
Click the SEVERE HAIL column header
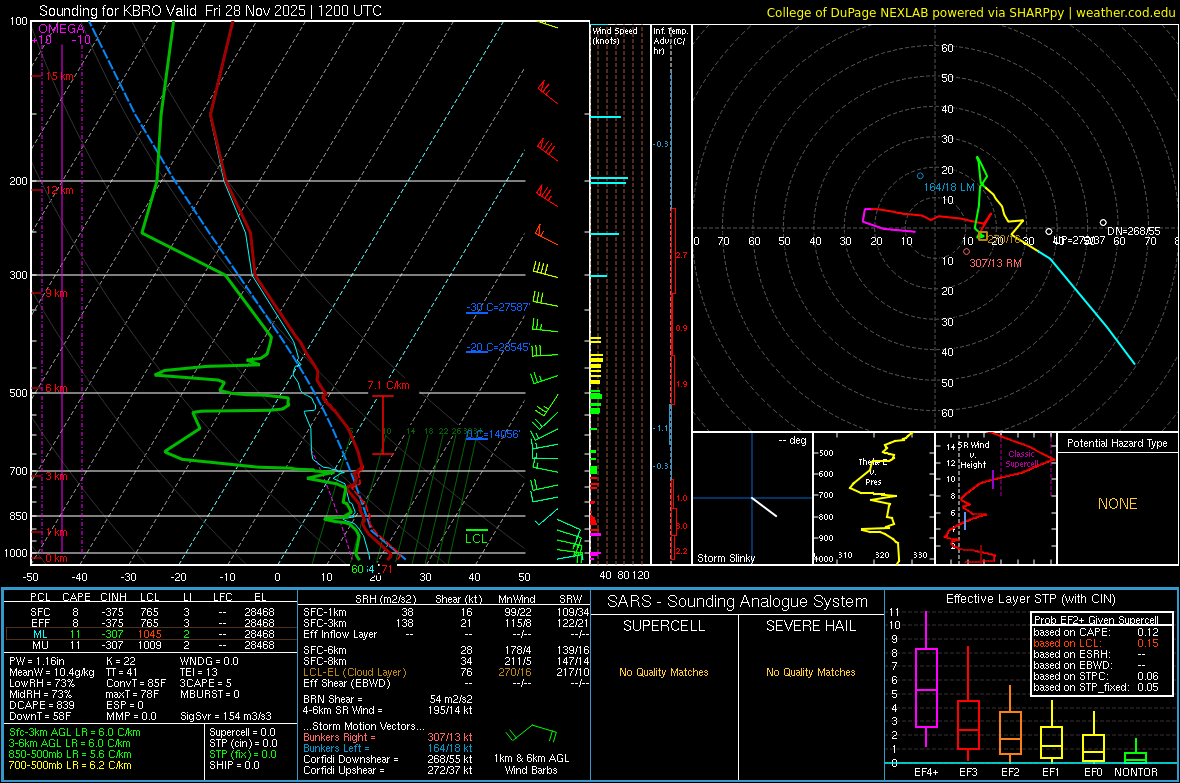[810, 626]
